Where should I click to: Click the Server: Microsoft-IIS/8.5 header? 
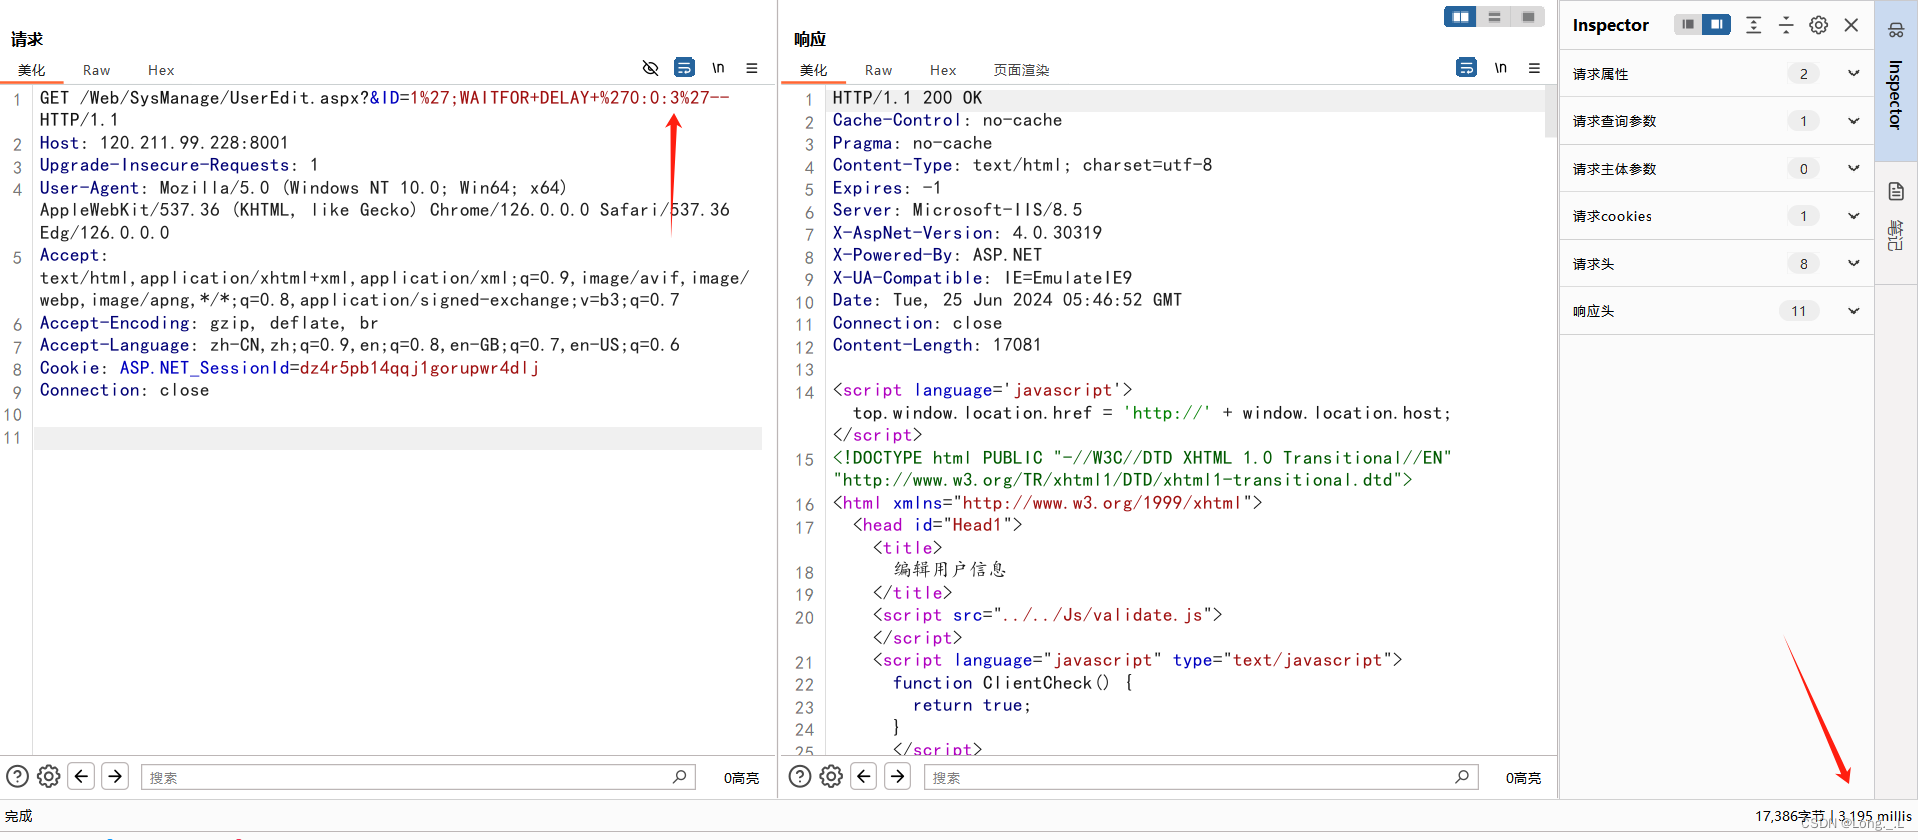point(957,210)
